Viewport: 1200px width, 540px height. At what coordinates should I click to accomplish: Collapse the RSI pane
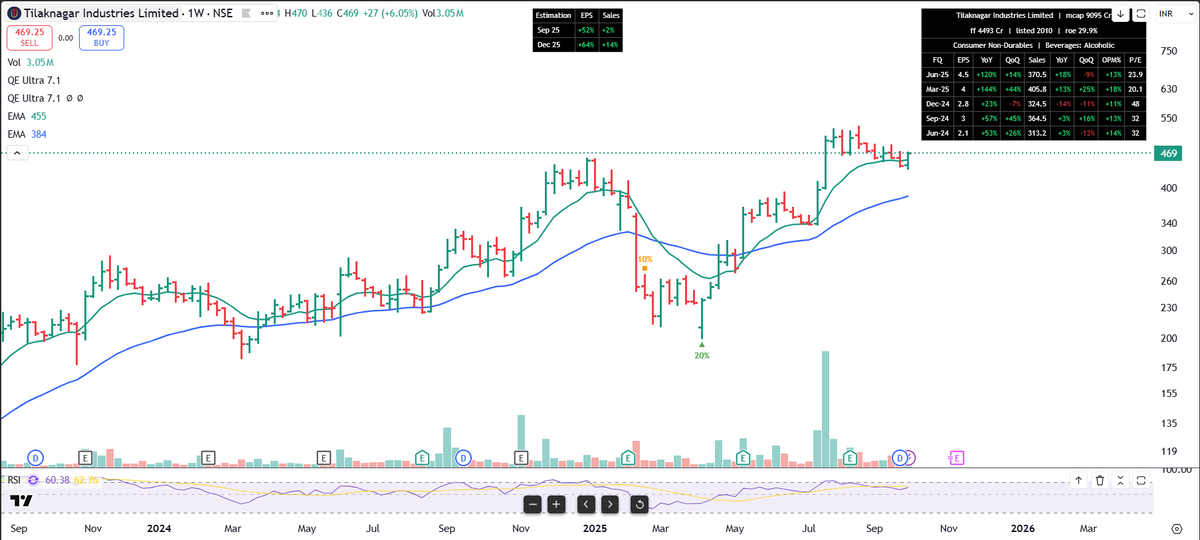coord(1120,481)
